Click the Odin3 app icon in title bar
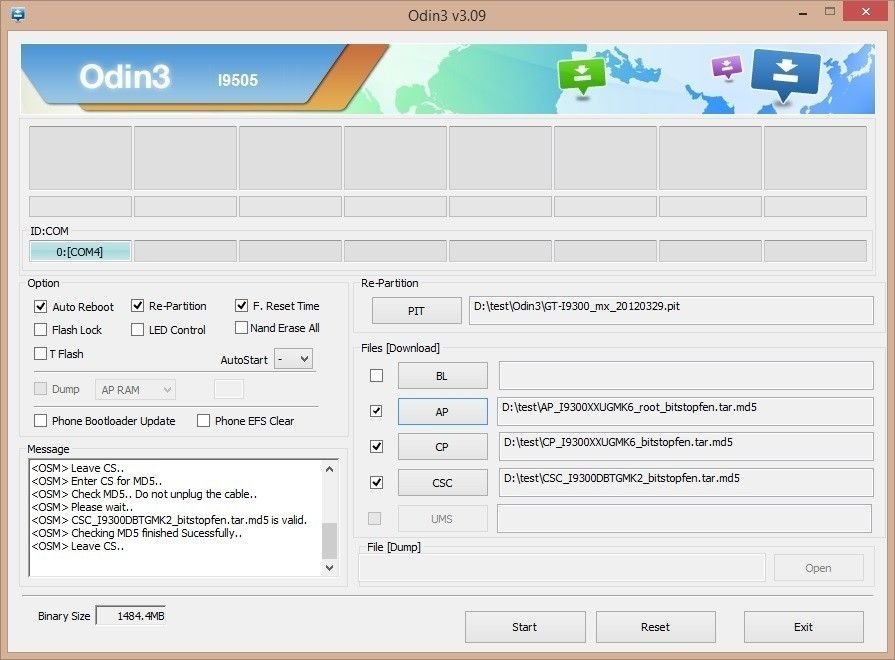This screenshot has width=895, height=660. tap(18, 14)
